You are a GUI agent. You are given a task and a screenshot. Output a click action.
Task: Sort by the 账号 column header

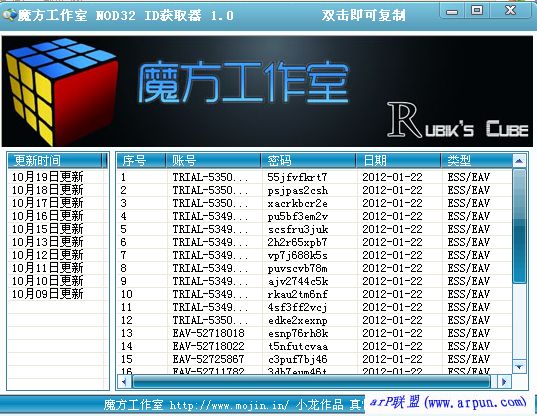[x=214, y=160]
